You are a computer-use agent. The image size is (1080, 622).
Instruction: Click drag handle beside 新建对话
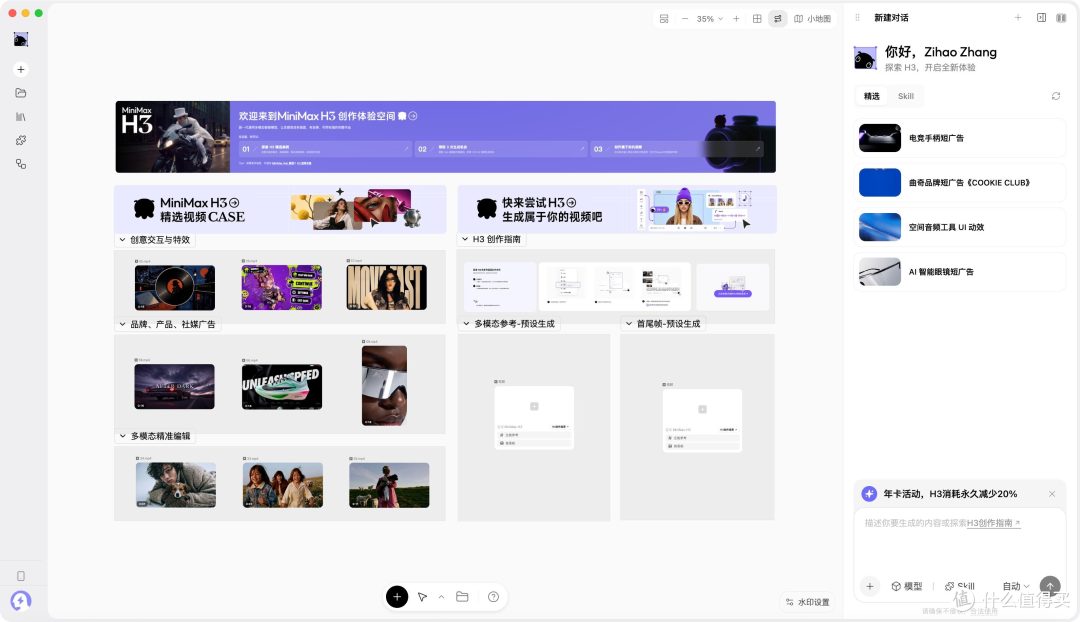[x=858, y=17]
